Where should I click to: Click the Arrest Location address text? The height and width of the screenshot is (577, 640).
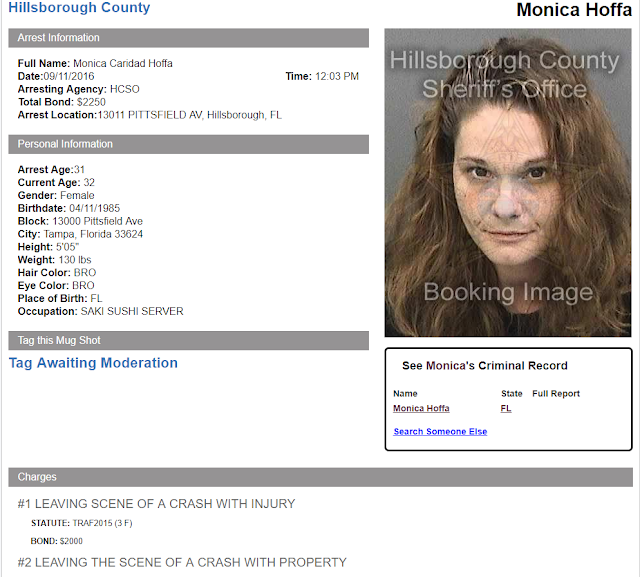pyautogui.click(x=149, y=115)
